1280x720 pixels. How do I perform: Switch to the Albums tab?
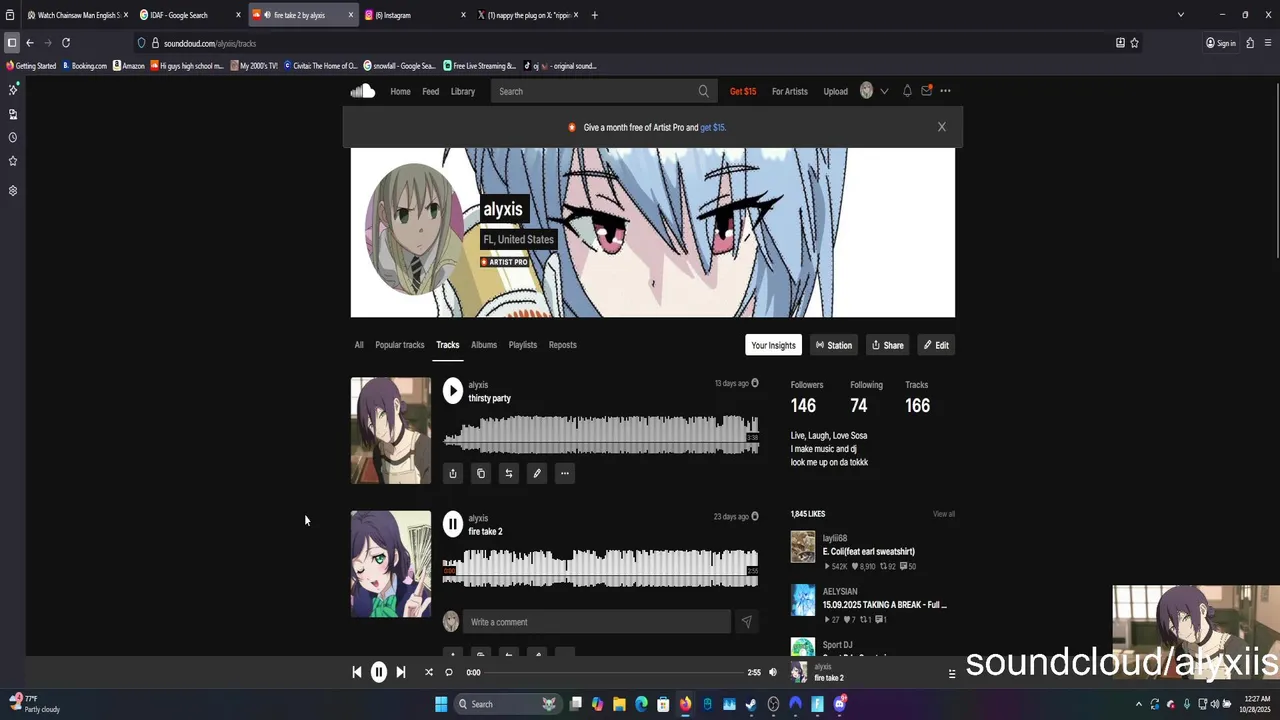(x=484, y=345)
